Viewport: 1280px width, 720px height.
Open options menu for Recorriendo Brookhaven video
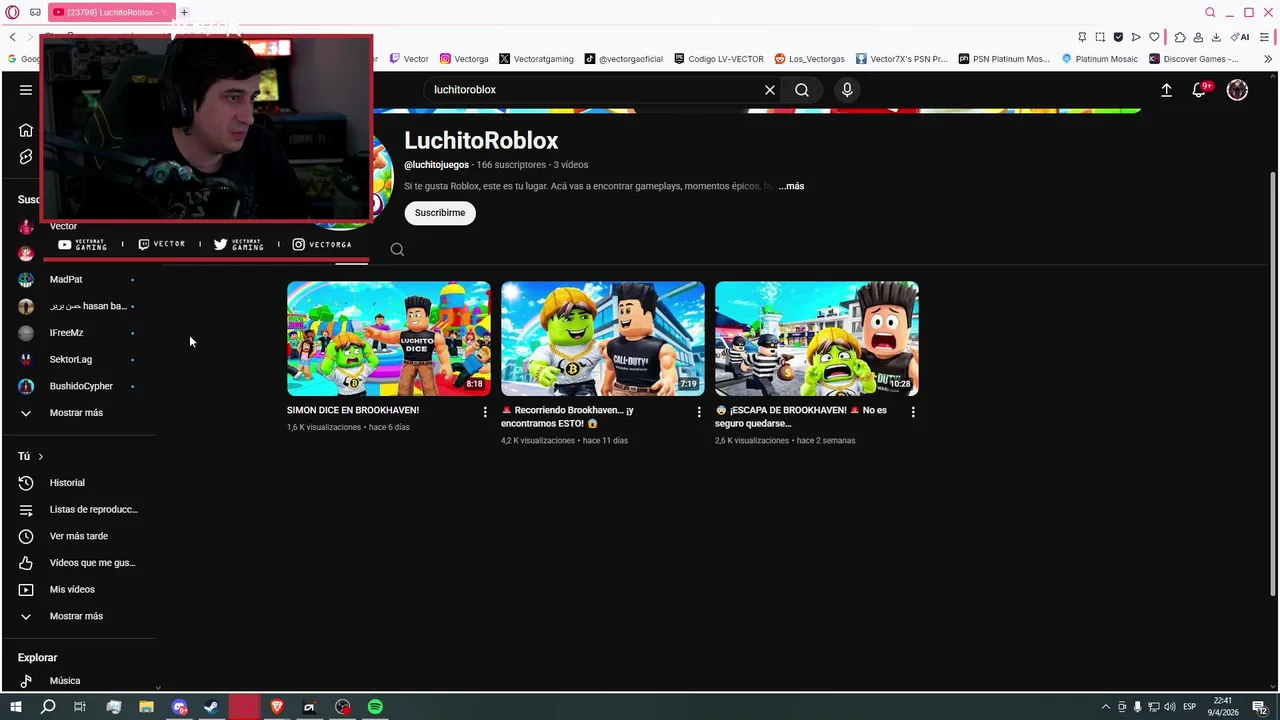(x=699, y=412)
